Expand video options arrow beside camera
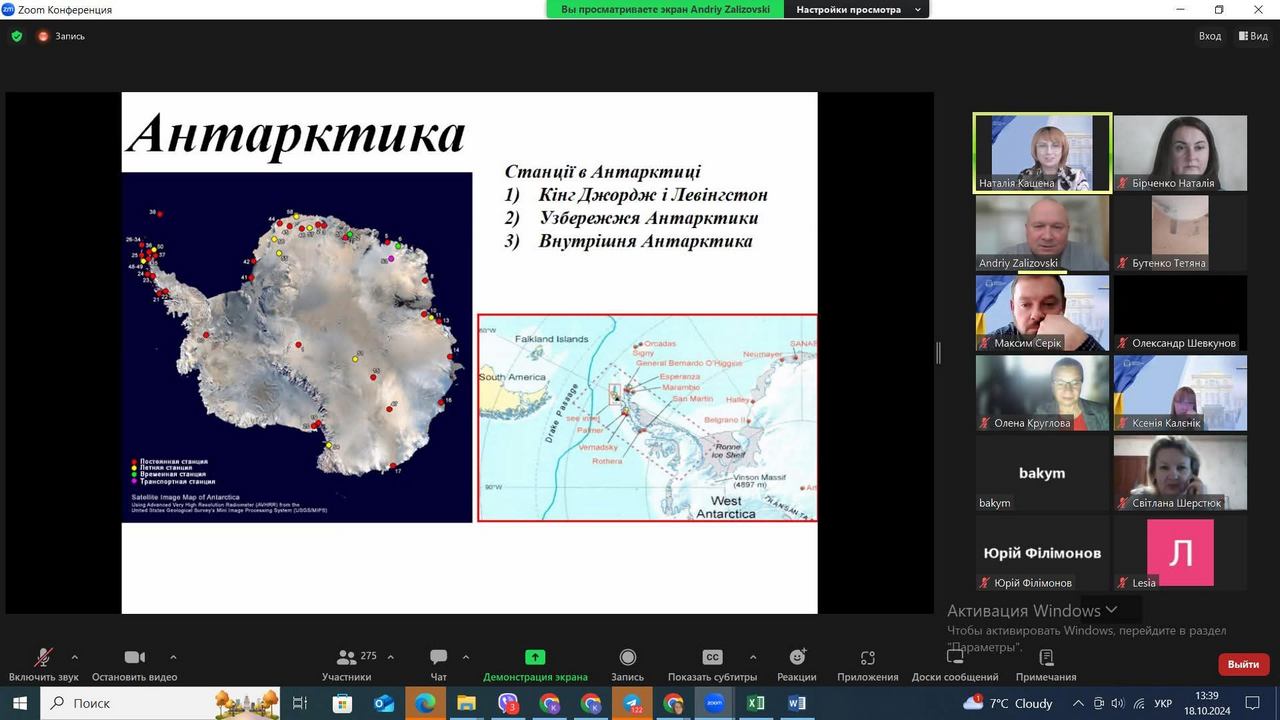The width and height of the screenshot is (1280, 720). pyautogui.click(x=173, y=657)
